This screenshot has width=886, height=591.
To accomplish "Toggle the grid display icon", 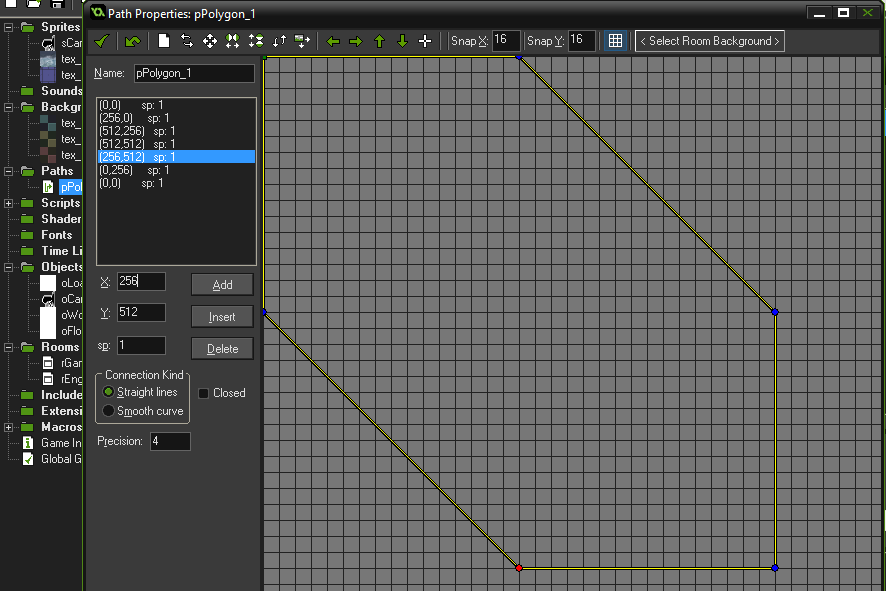I will [615, 41].
